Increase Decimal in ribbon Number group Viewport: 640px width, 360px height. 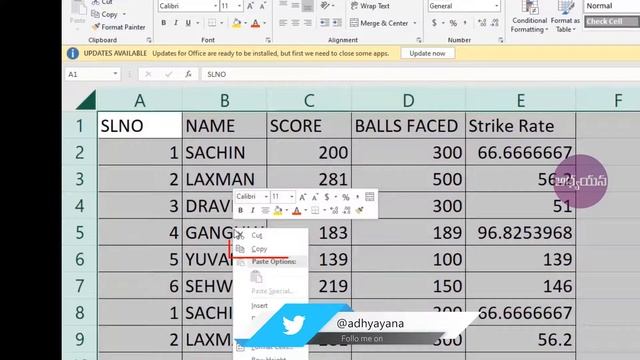[x=482, y=23]
